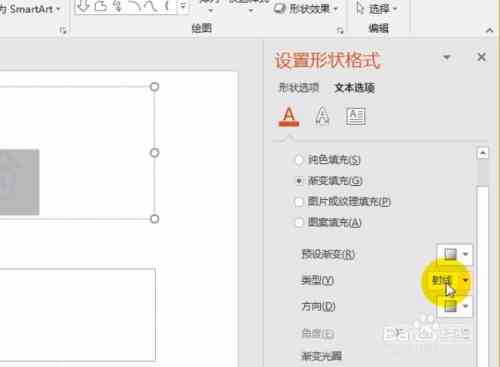Open the Text Box layout icon
500x367 pixels.
[x=356, y=116]
